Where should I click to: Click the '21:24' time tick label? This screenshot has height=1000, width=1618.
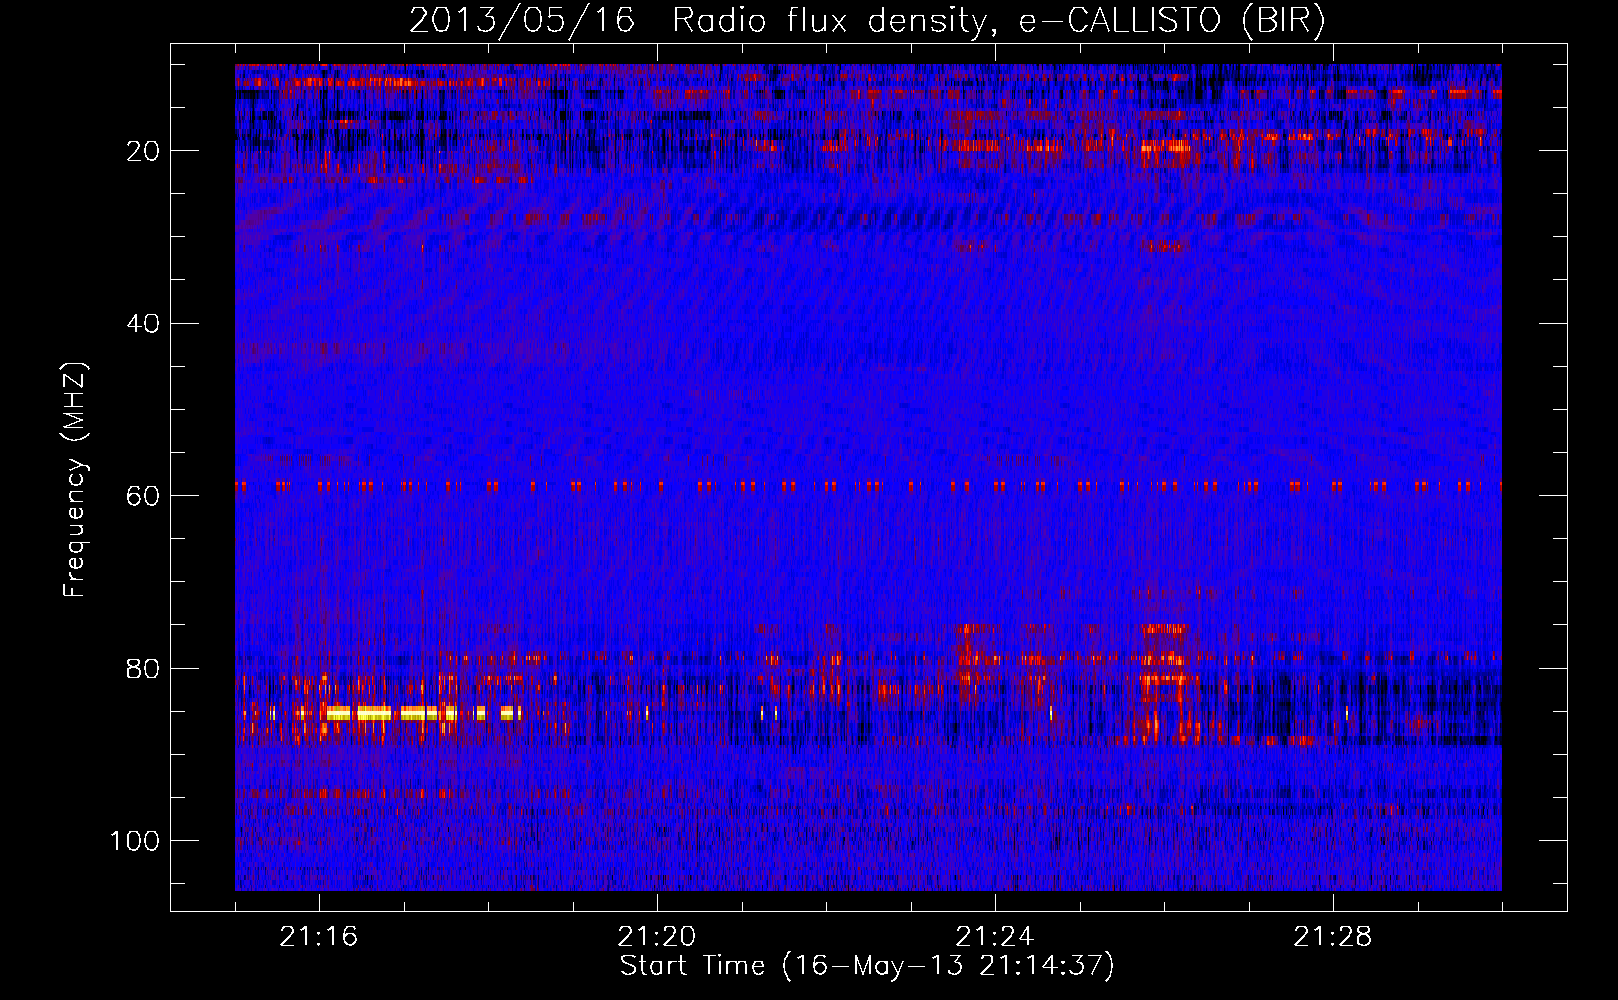click(995, 937)
